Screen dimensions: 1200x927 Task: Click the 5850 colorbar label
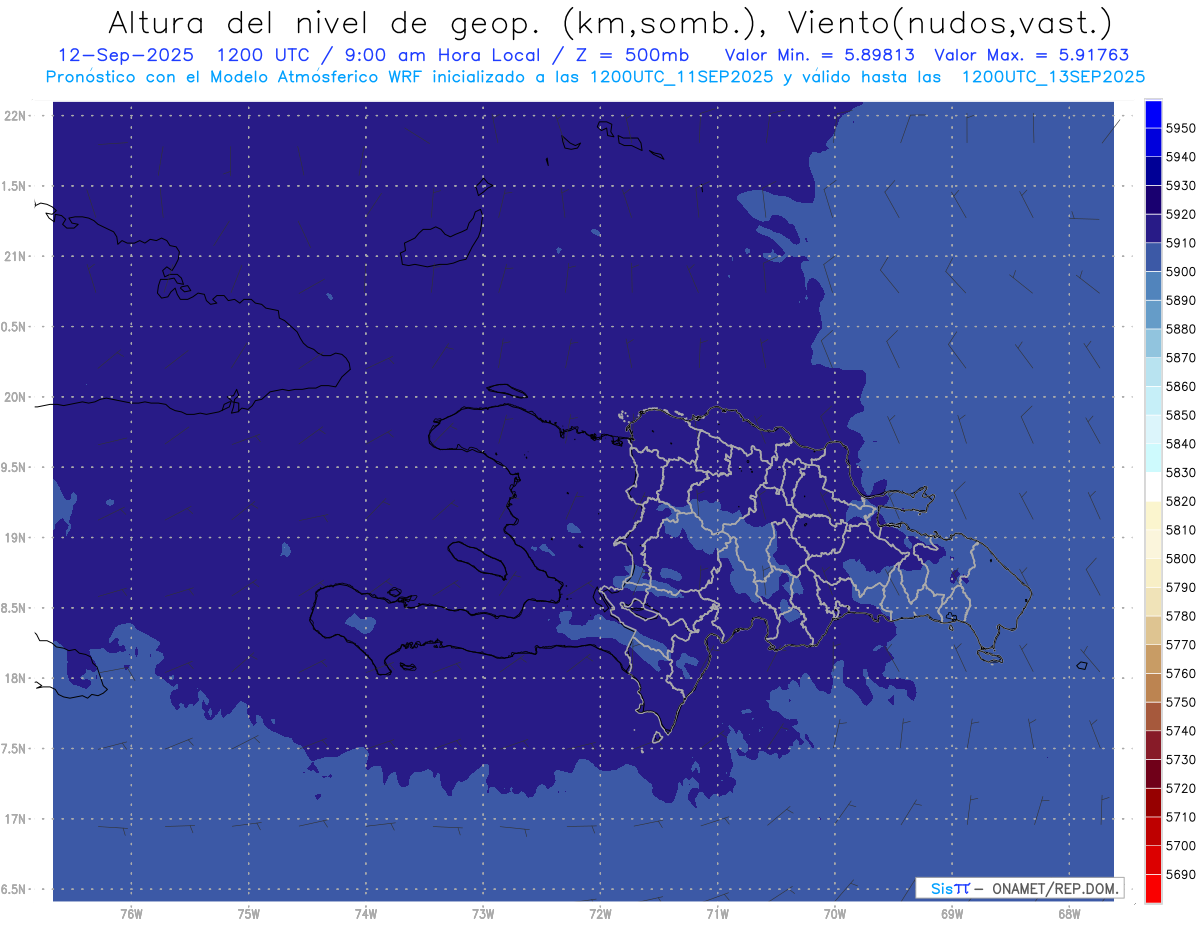1180,415
